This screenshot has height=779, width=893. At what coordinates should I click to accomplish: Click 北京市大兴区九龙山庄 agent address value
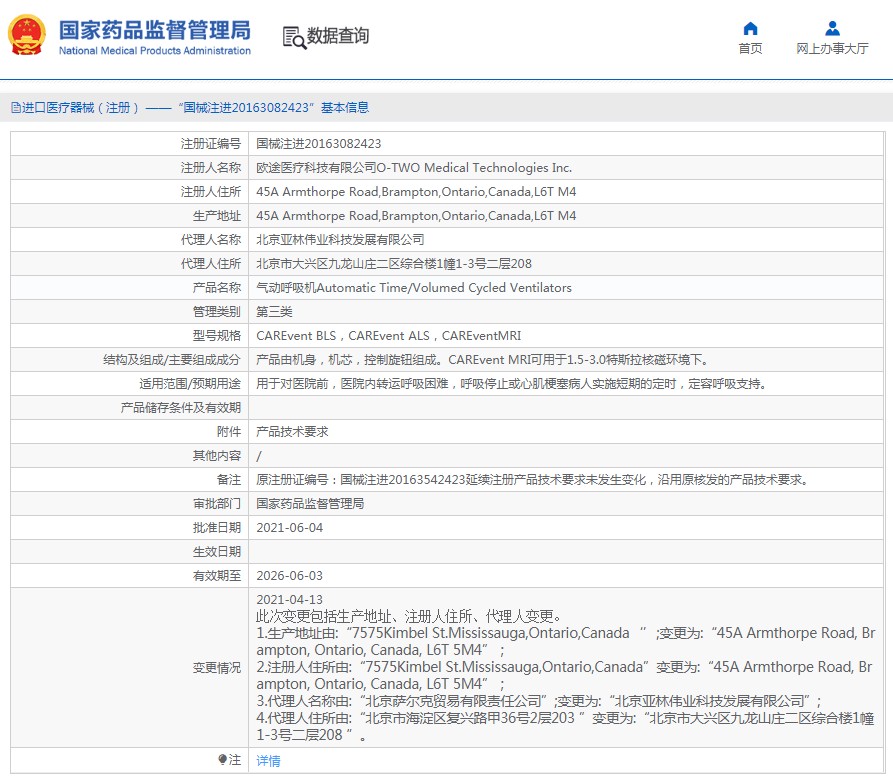[394, 264]
